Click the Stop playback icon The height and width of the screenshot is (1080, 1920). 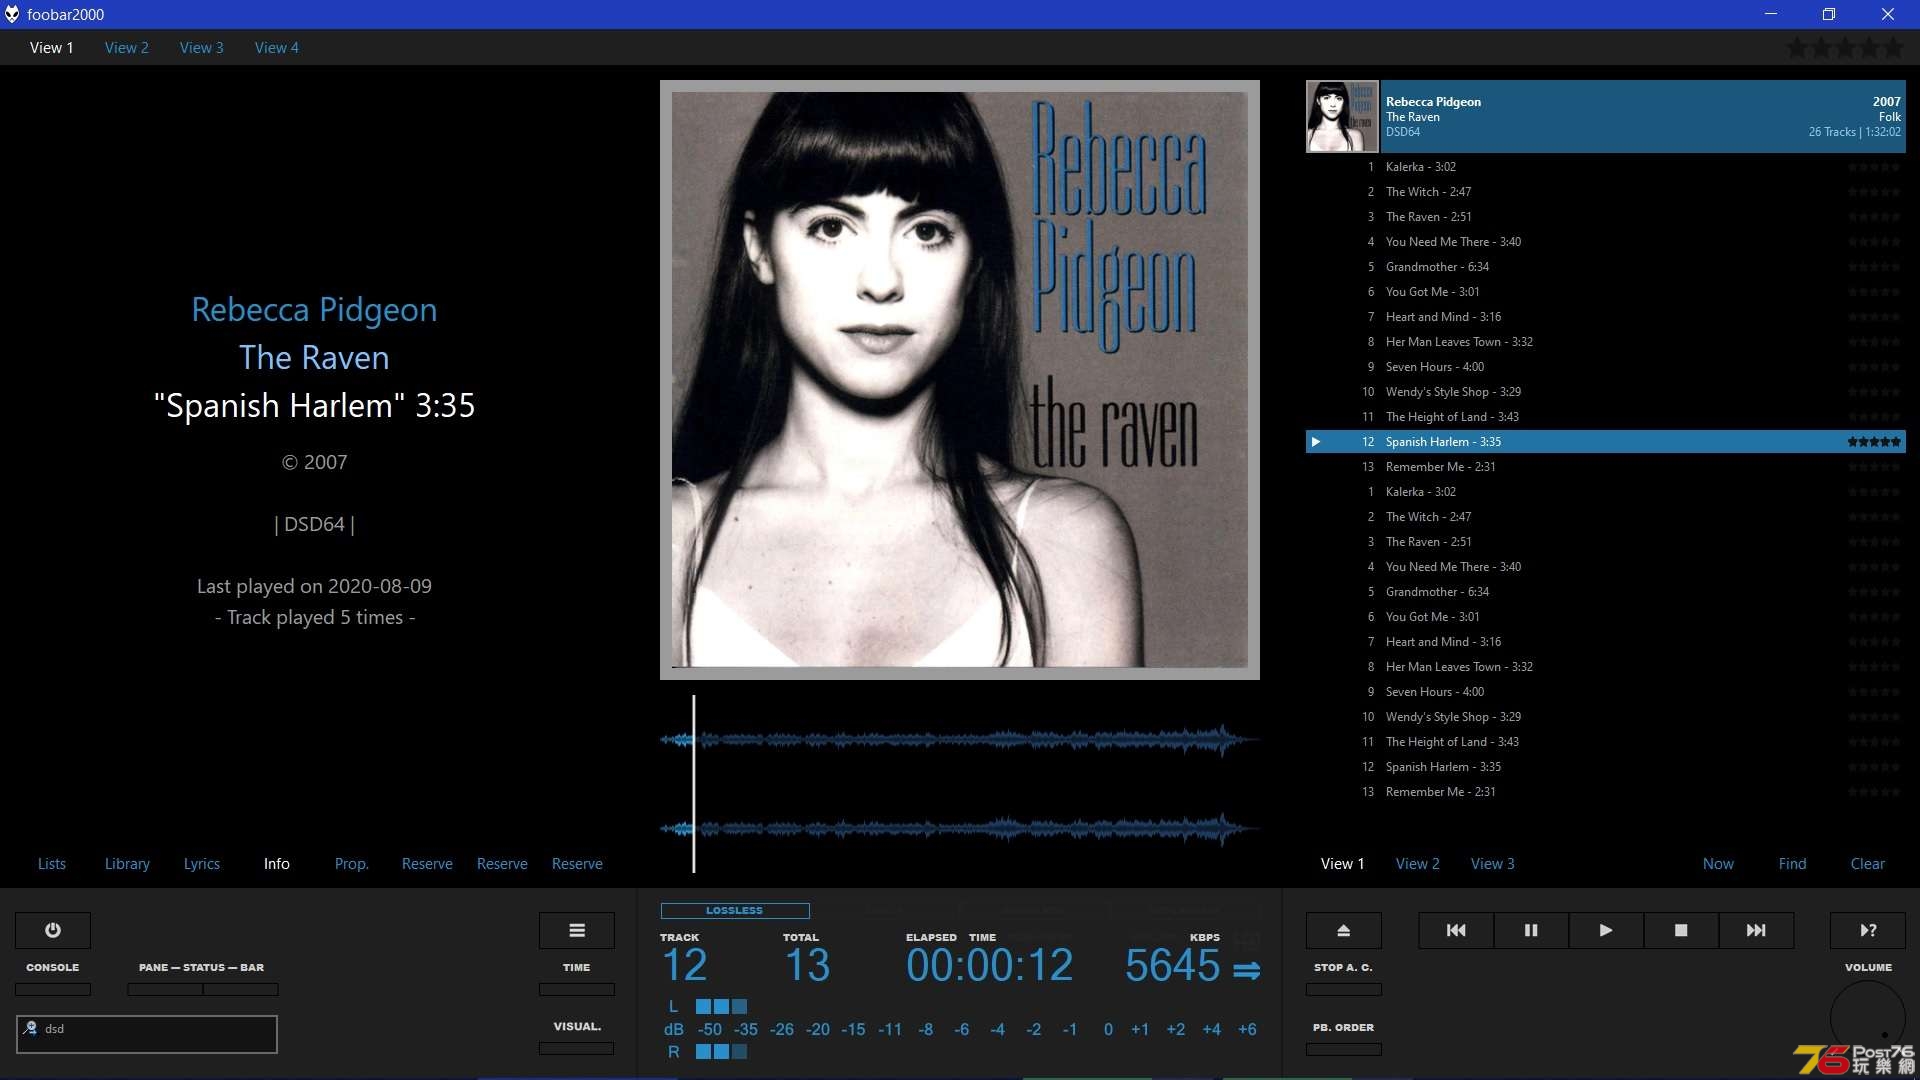(x=1680, y=930)
